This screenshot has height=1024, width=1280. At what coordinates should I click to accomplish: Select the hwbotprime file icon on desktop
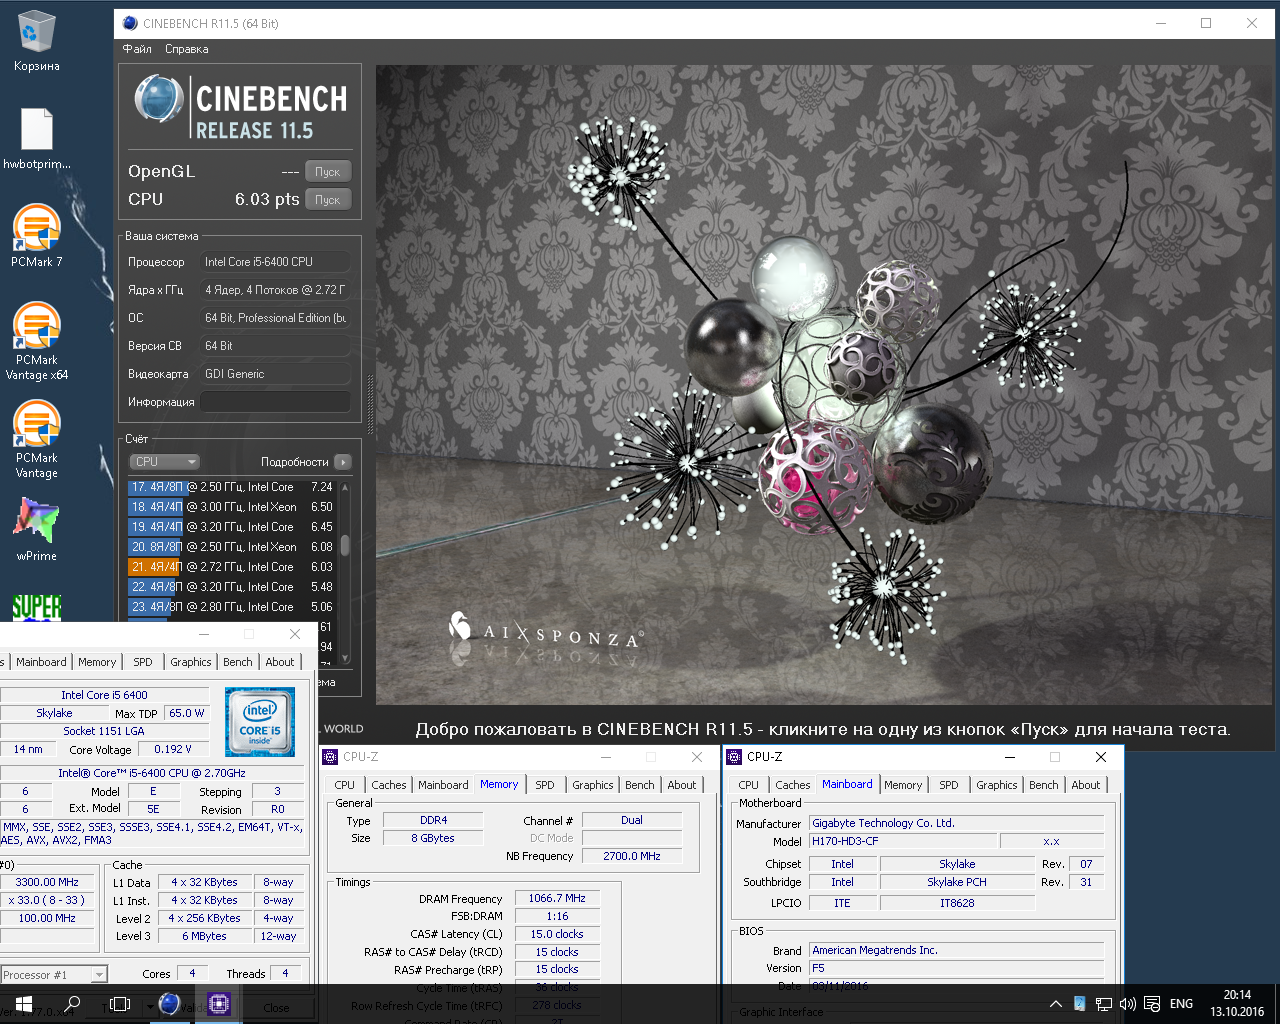pos(36,138)
